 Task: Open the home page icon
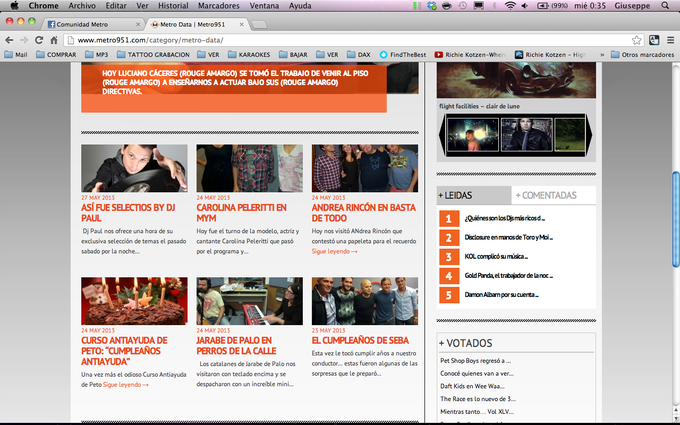(x=54, y=40)
